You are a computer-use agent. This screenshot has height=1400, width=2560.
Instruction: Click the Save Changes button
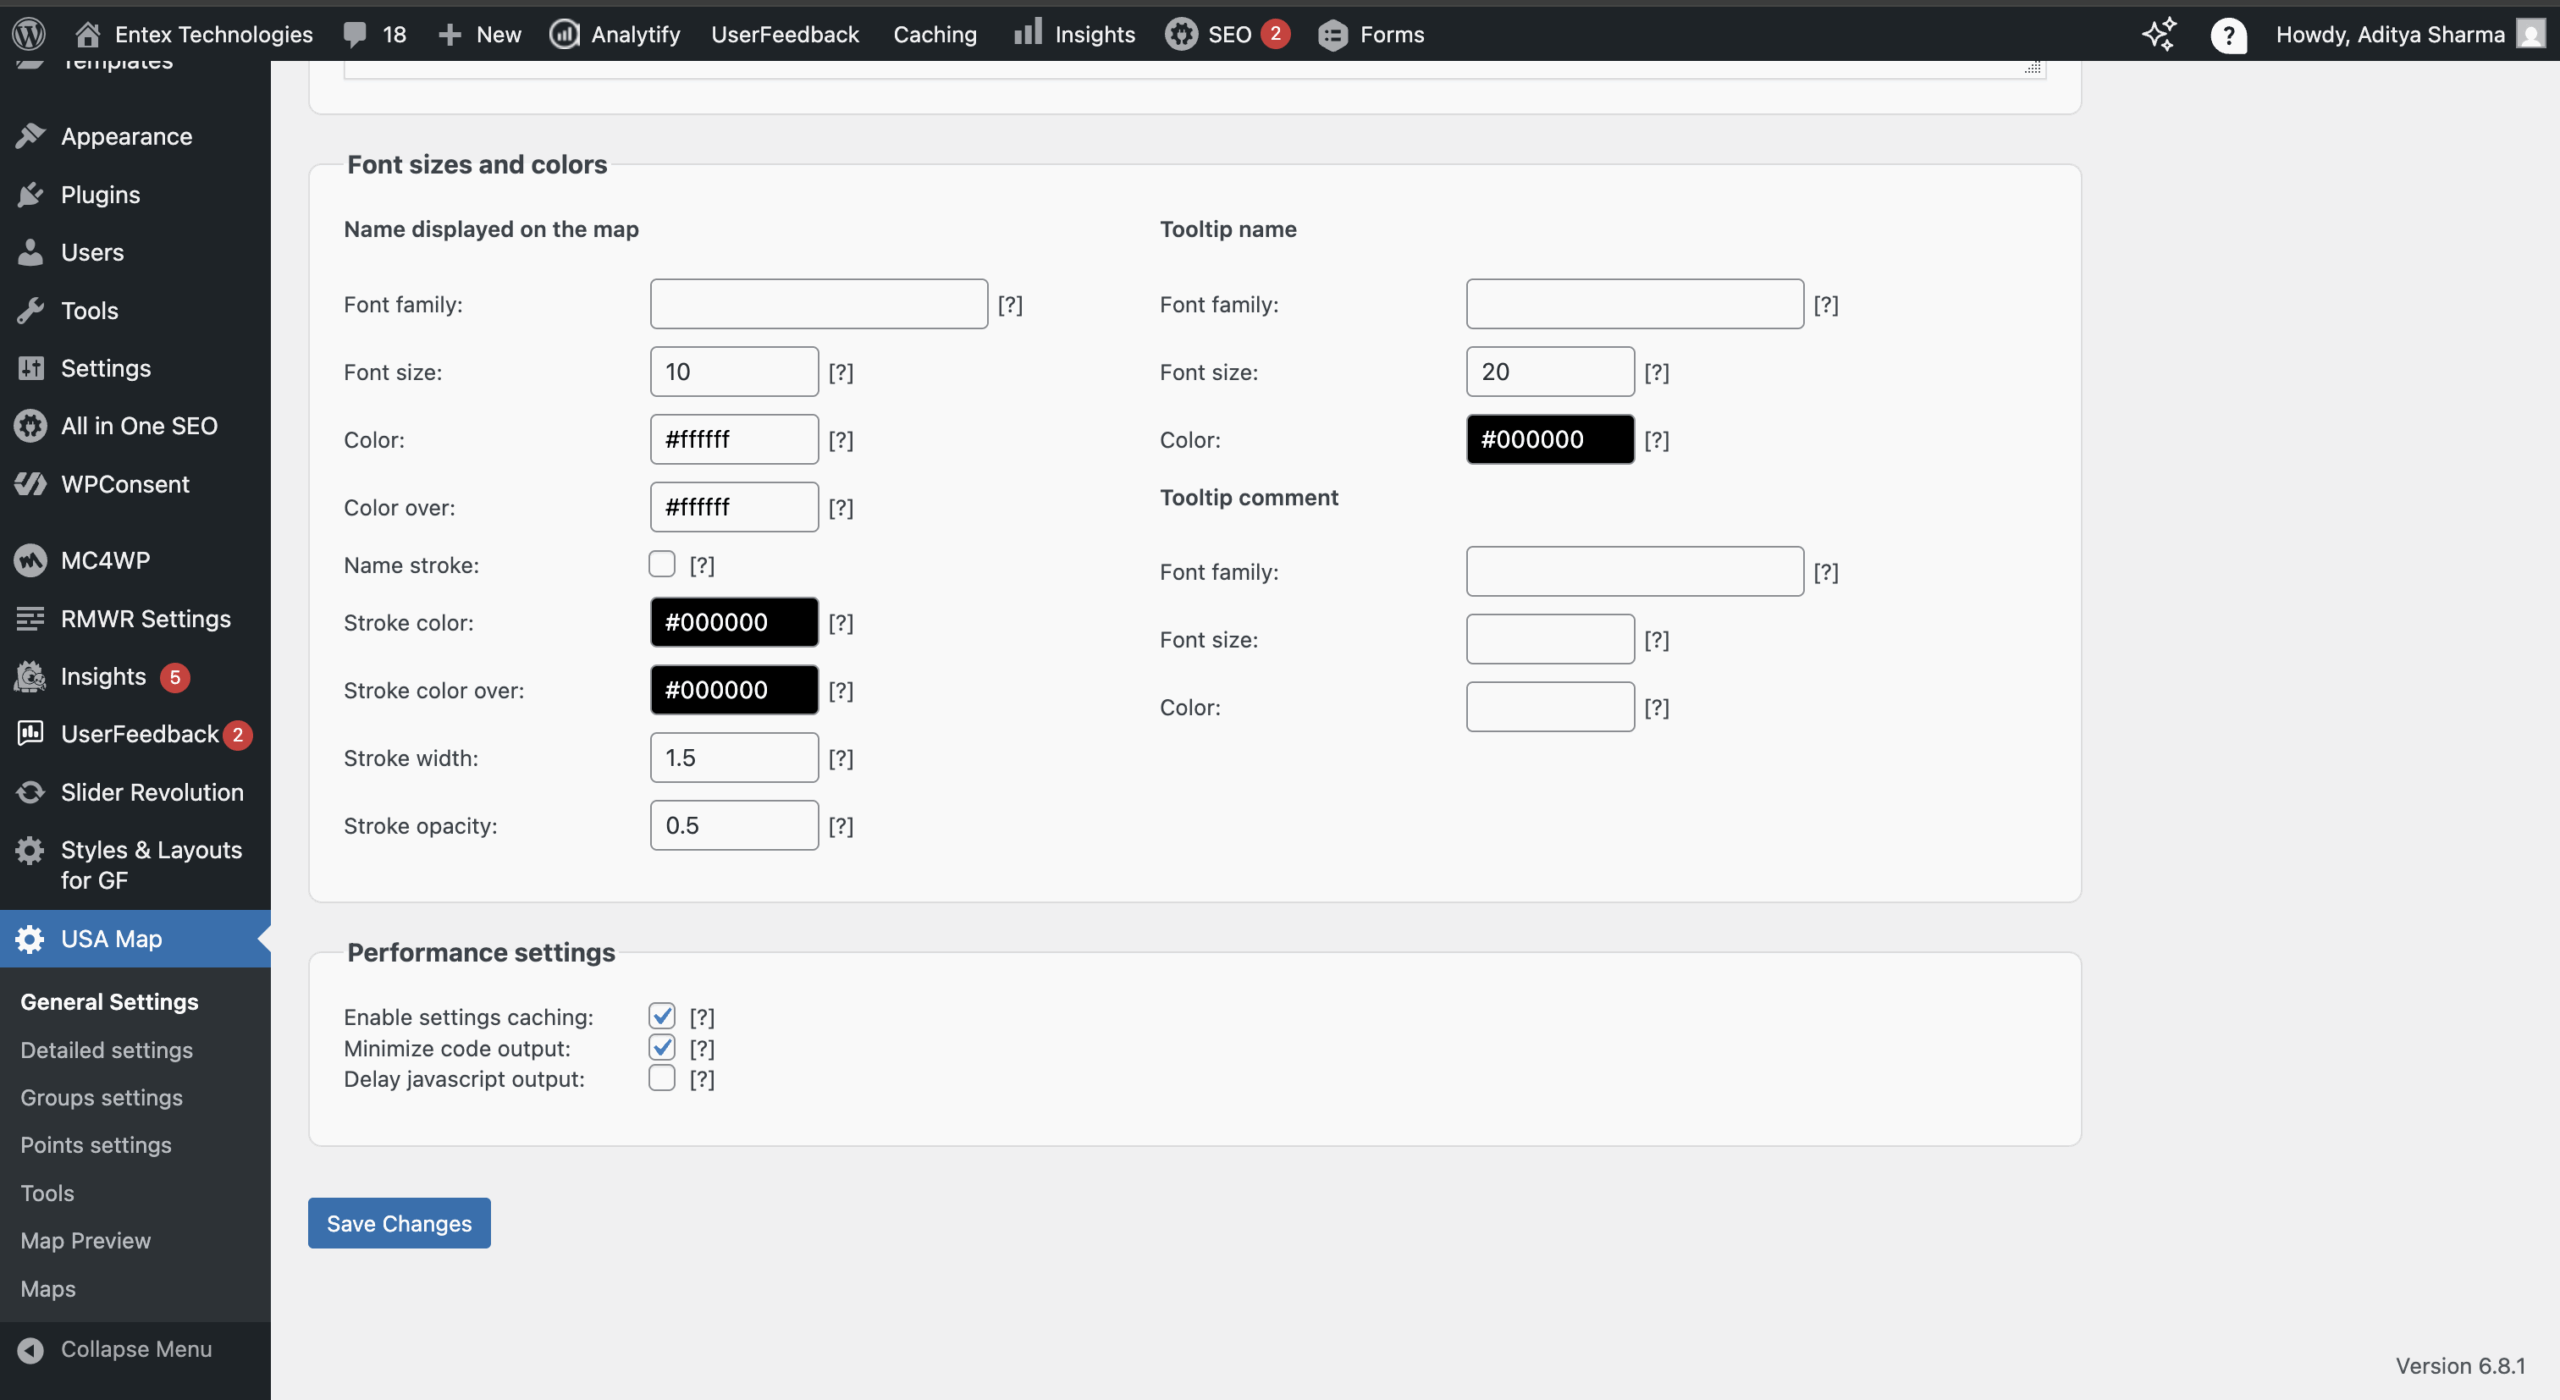click(399, 1223)
